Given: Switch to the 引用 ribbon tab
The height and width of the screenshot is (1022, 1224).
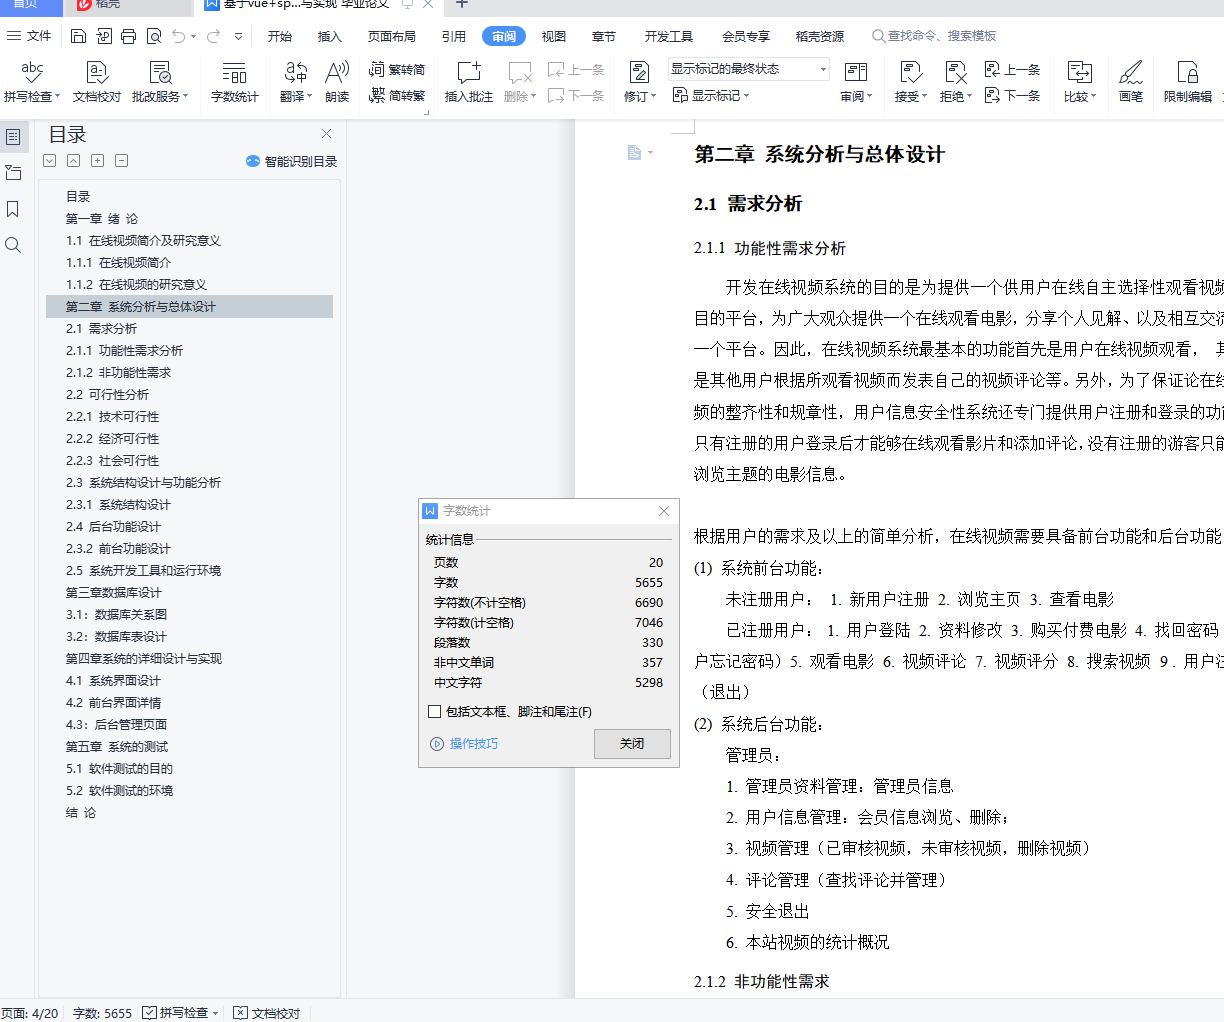Looking at the screenshot, I should pos(453,36).
